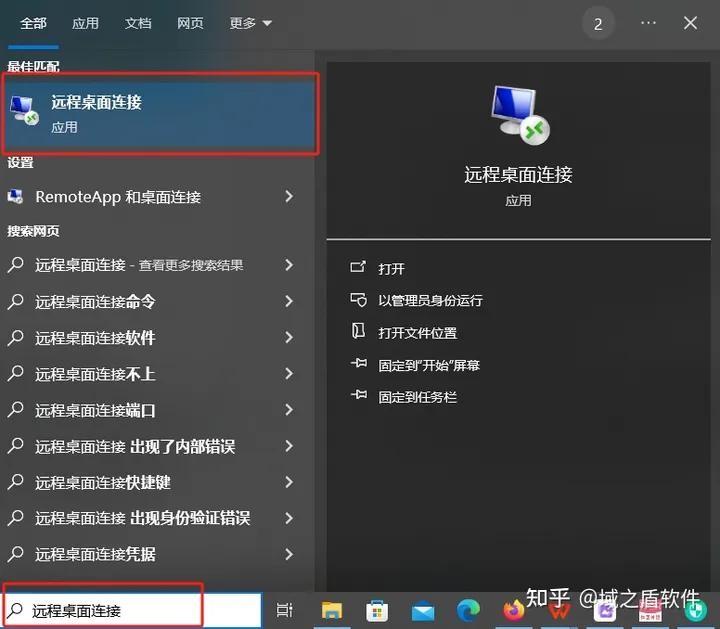This screenshot has height=629, width=720.
Task: Click the large 远程桌面连接 app icon in preview
Action: click(x=518, y=114)
